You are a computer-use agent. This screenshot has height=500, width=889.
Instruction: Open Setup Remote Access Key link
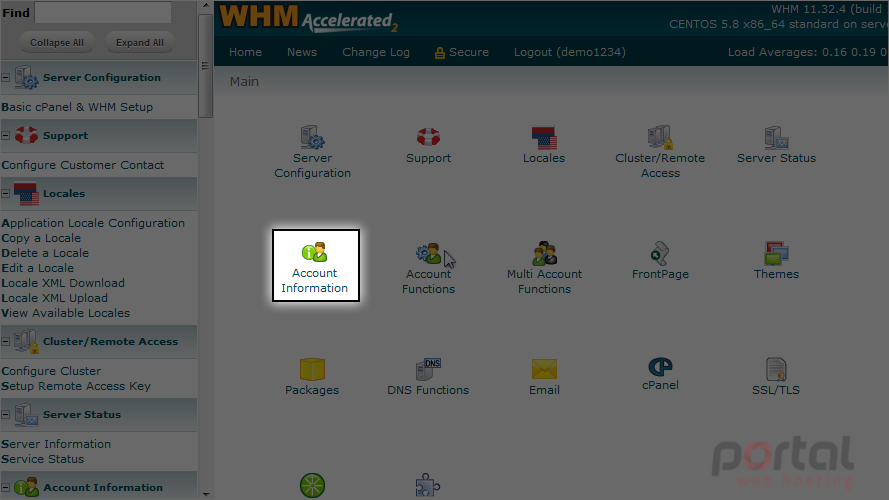click(x=76, y=386)
